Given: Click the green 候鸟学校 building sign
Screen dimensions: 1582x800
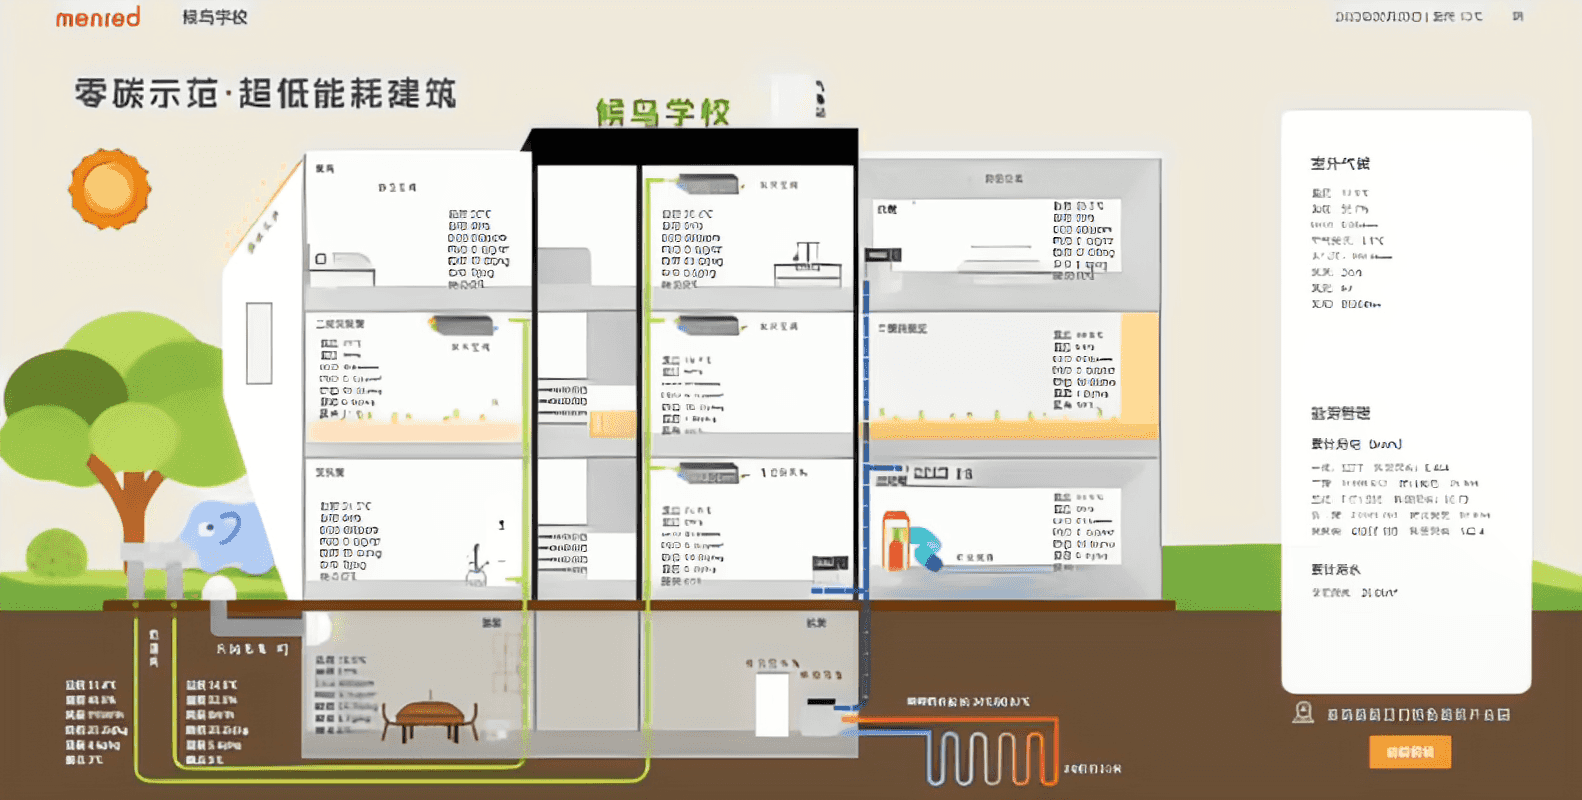Looking at the screenshot, I should pyautogui.click(x=663, y=112).
